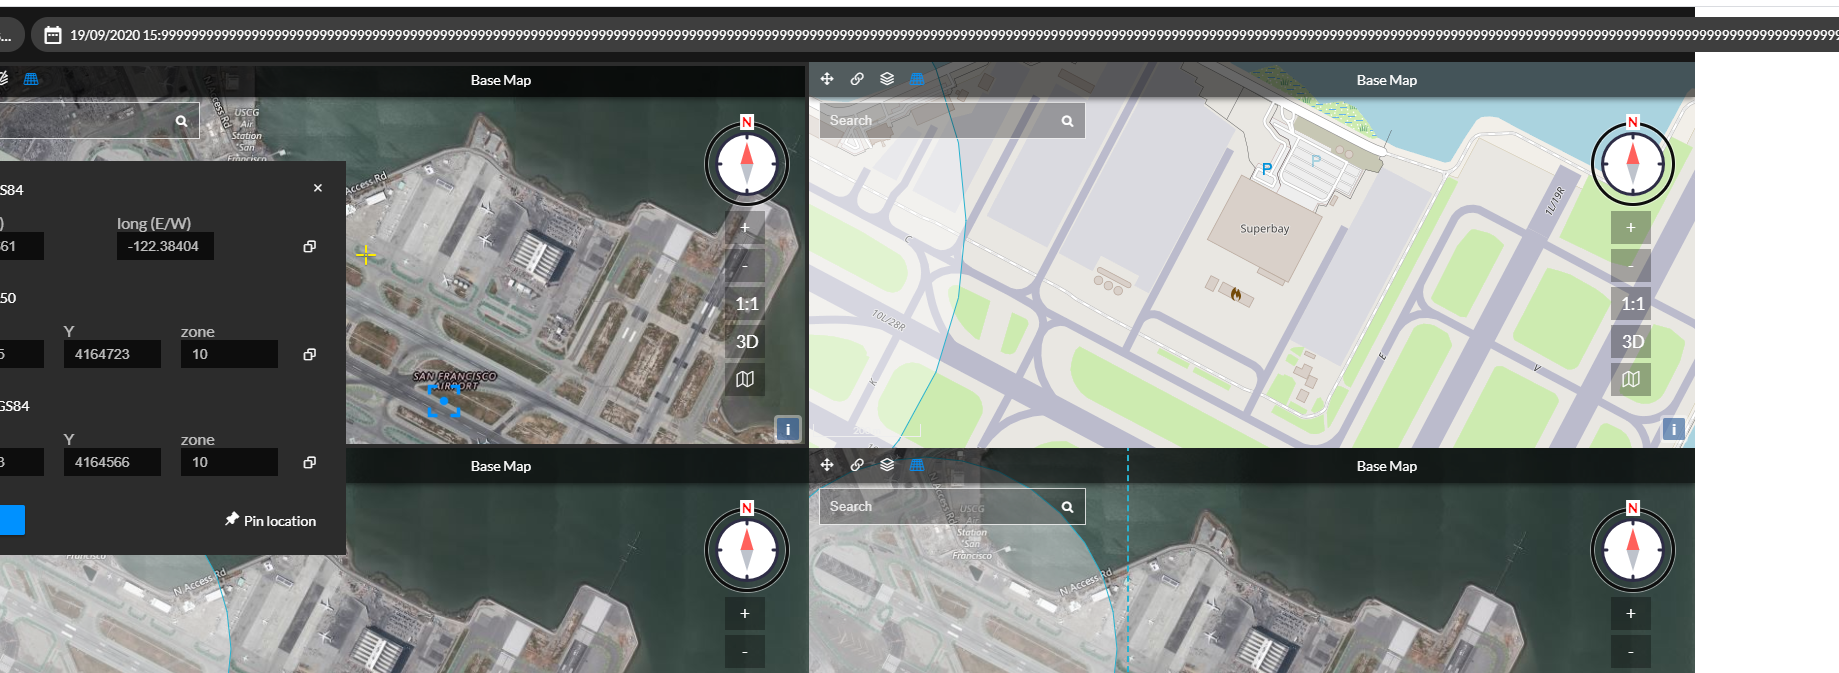1839x673 pixels.
Task: Open the layers icon in the bottom-right map panel
Action: 887,465
